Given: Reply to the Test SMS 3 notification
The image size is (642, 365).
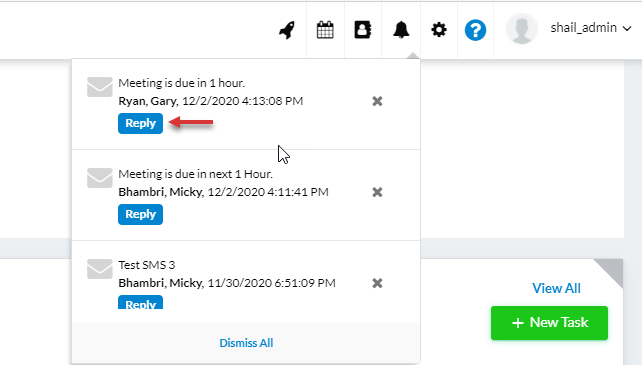Looking at the screenshot, I should coord(140,302).
